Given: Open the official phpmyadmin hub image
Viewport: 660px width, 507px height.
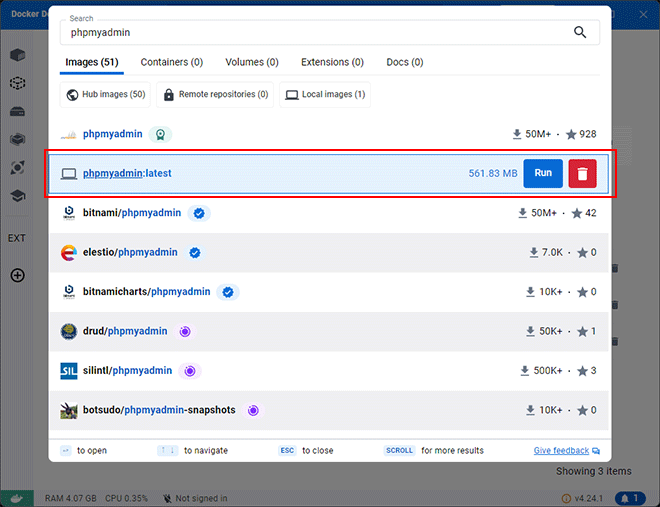Looking at the screenshot, I should pyautogui.click(x=112, y=134).
